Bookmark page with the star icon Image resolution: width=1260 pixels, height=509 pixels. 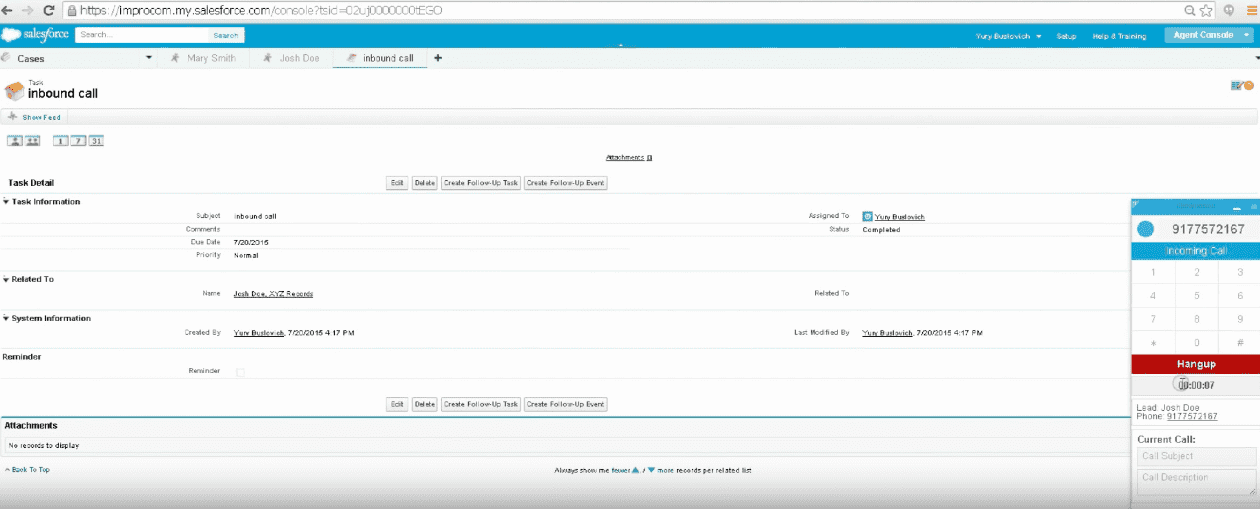pos(1206,10)
